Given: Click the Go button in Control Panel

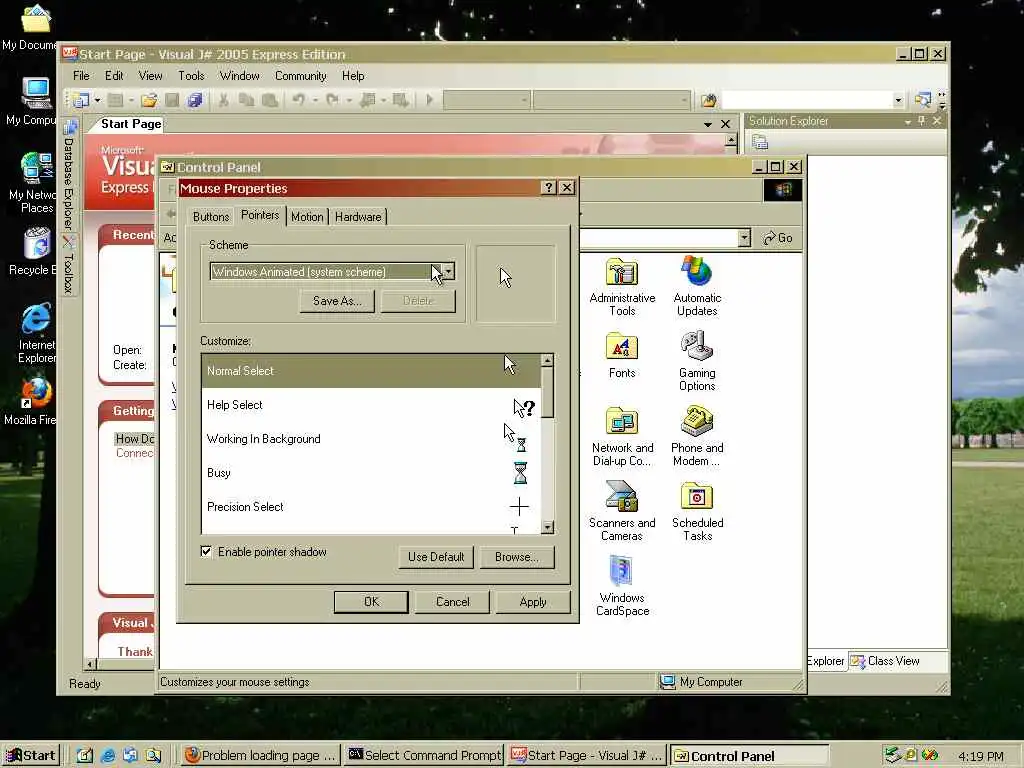Looking at the screenshot, I should pos(778,238).
